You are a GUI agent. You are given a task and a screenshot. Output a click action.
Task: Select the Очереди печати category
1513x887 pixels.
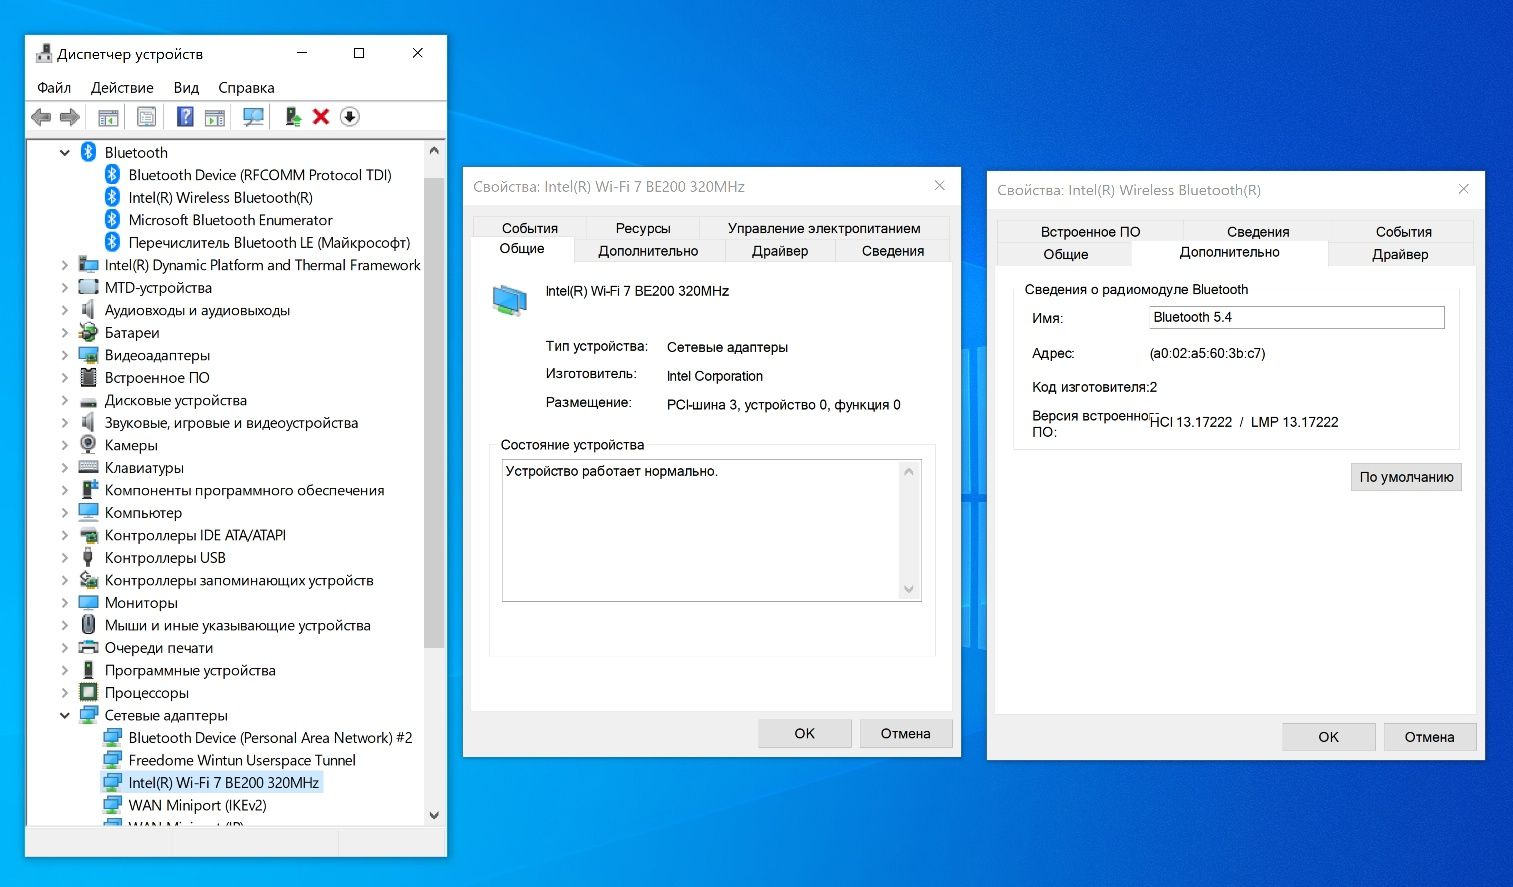tap(159, 648)
